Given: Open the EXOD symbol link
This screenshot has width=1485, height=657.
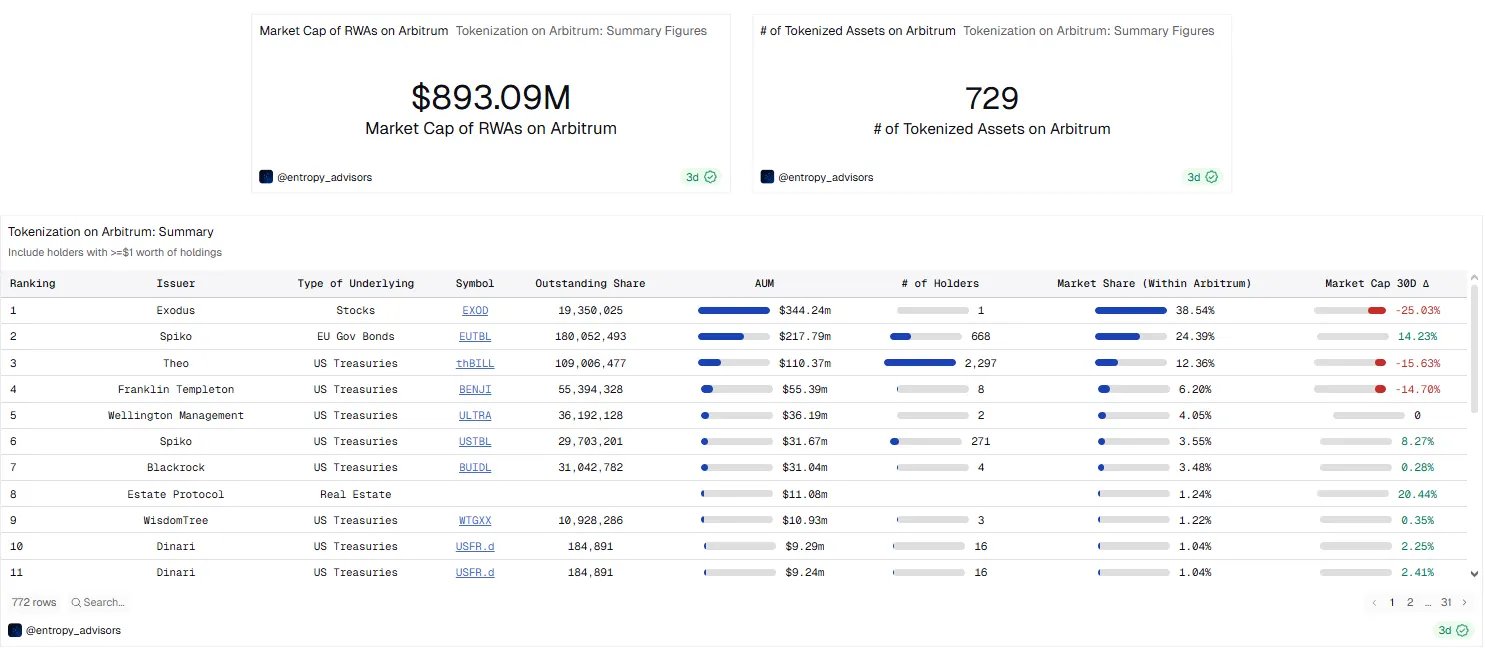Looking at the screenshot, I should (475, 311).
